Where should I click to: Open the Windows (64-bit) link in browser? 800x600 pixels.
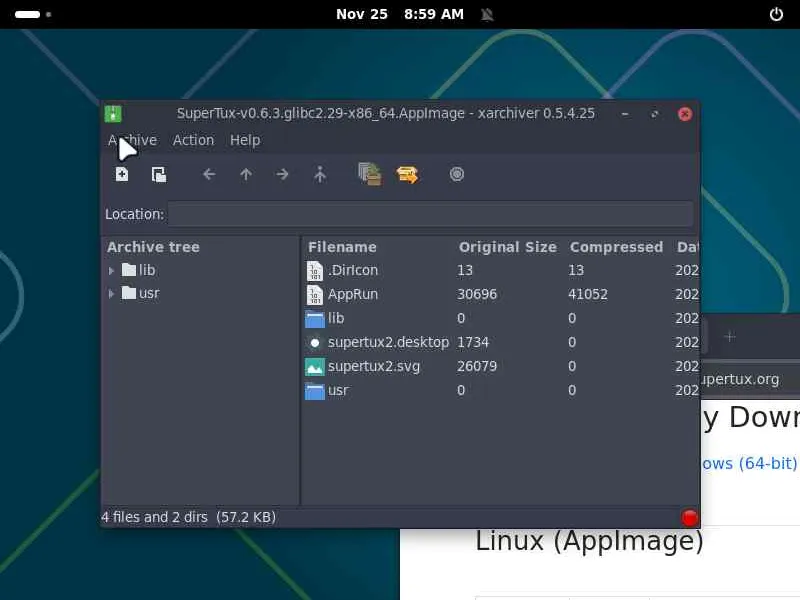[749, 463]
